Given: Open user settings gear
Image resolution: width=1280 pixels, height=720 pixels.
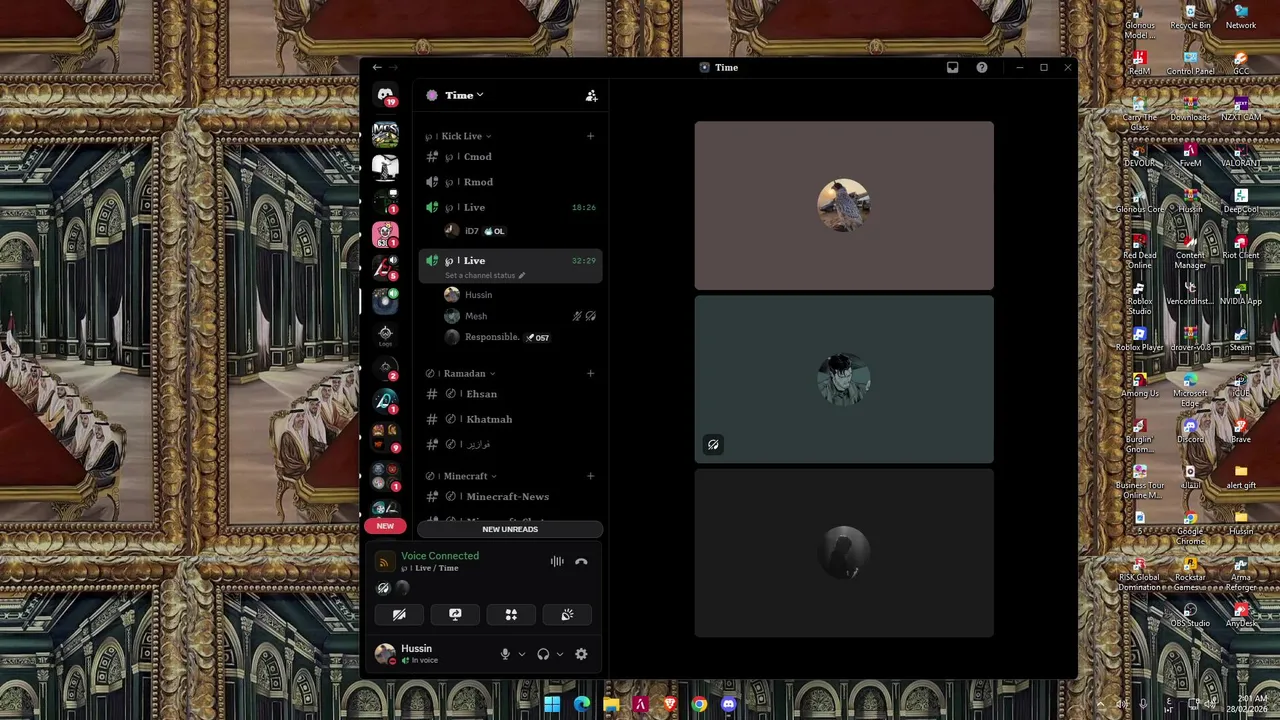Looking at the screenshot, I should pos(581,654).
